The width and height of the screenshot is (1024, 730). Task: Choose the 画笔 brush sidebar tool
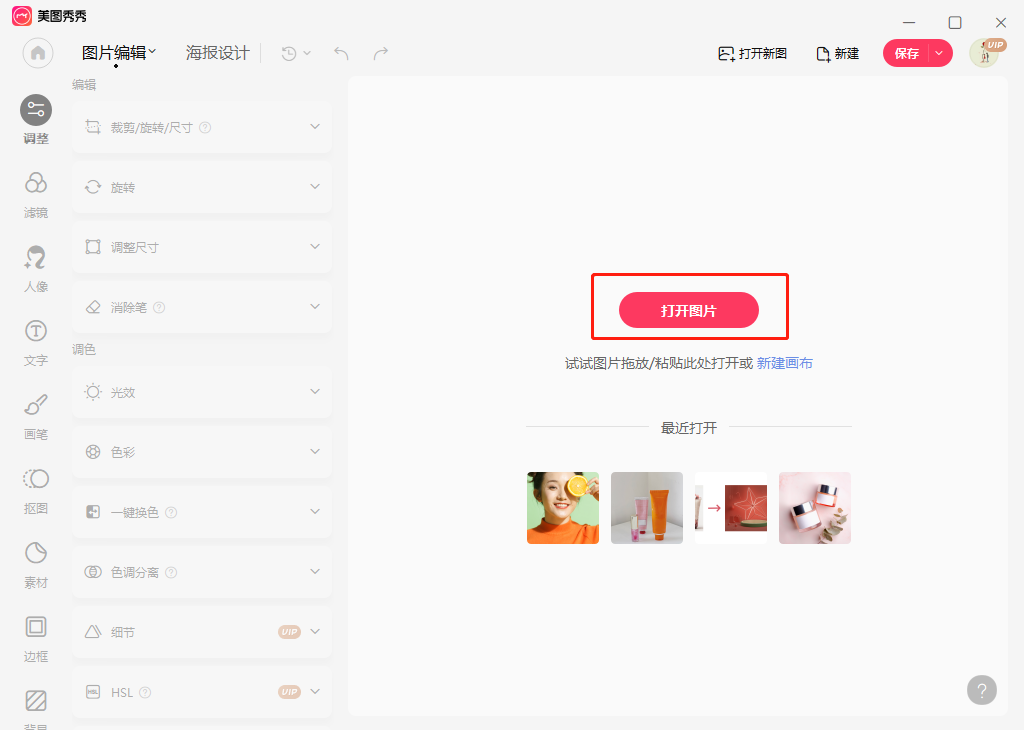(x=36, y=417)
